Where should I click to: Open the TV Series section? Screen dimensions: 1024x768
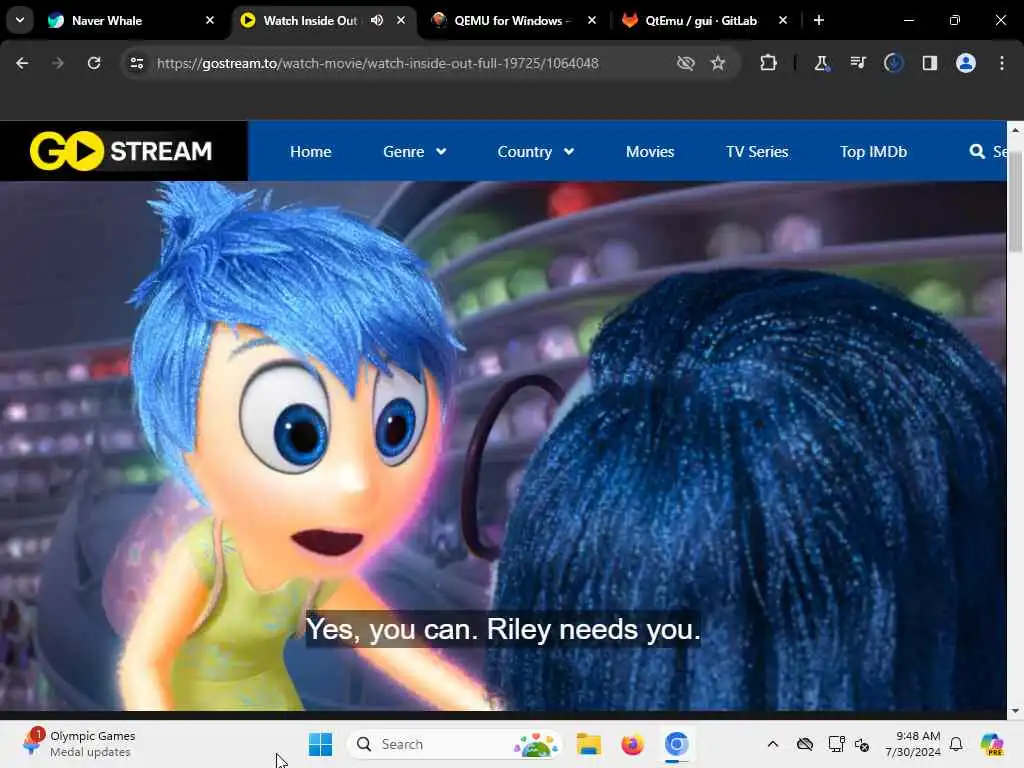[x=757, y=152]
